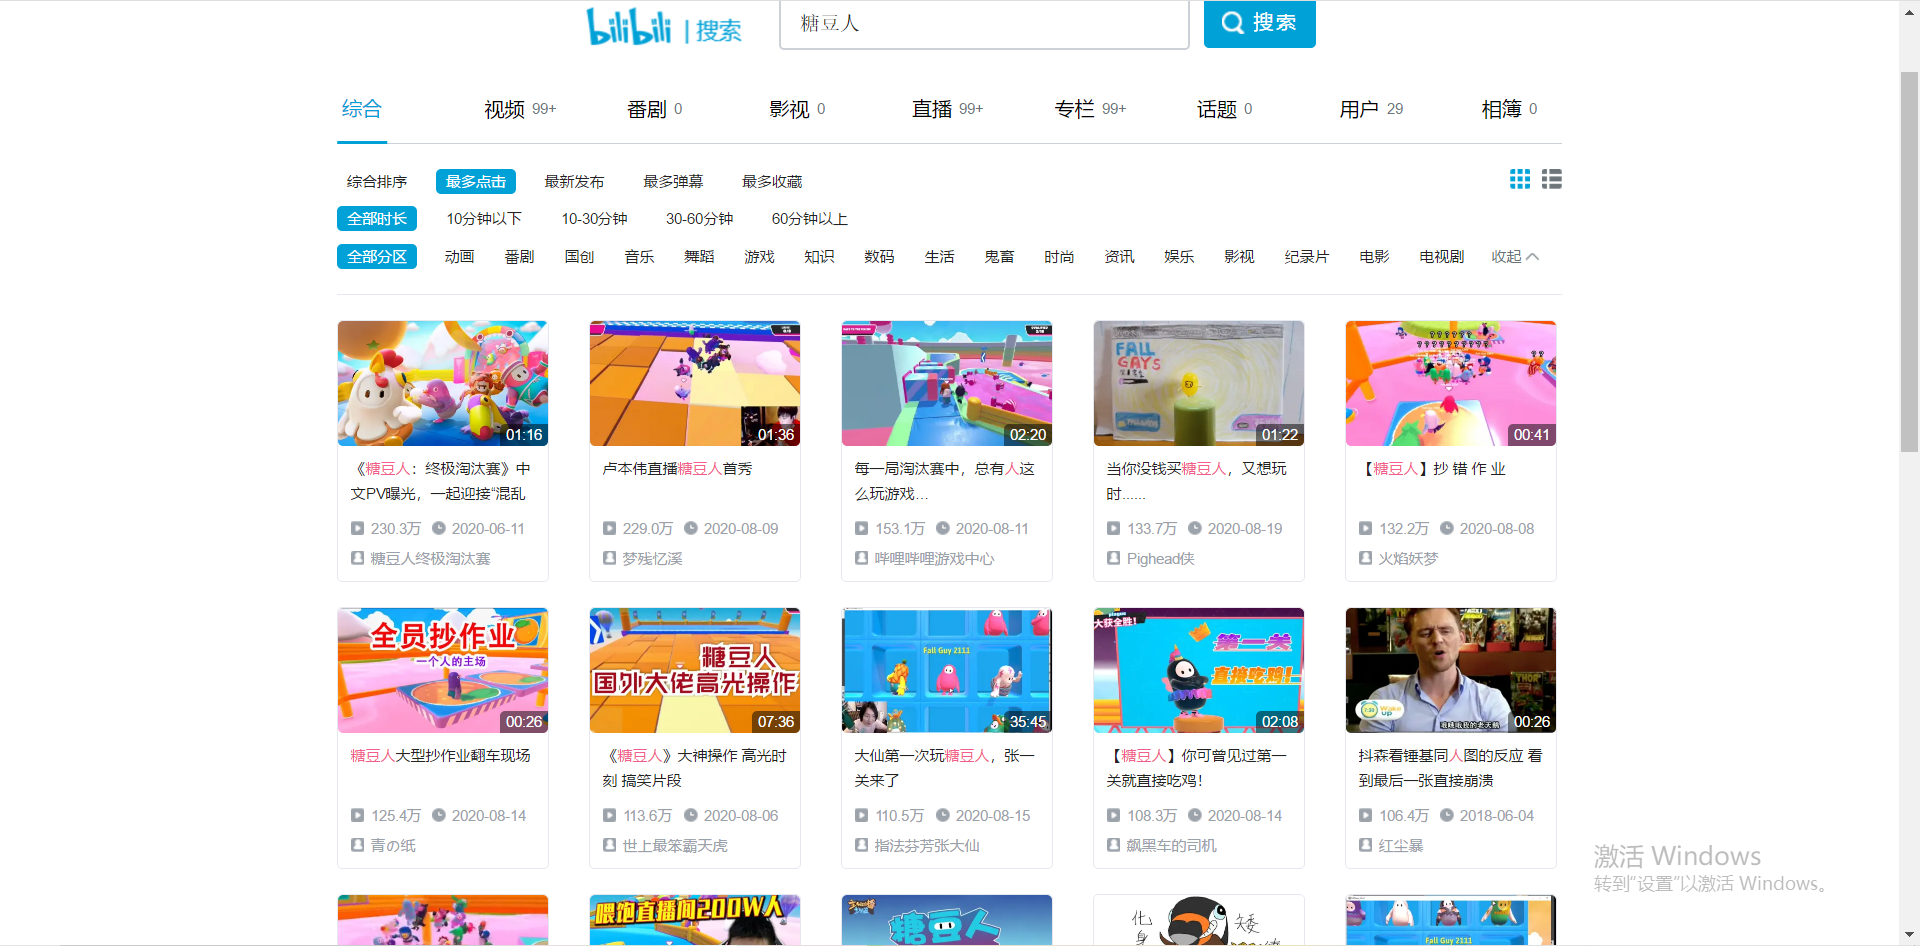Select the 全部分区 category filter
The image size is (1920, 946).
[377, 256]
